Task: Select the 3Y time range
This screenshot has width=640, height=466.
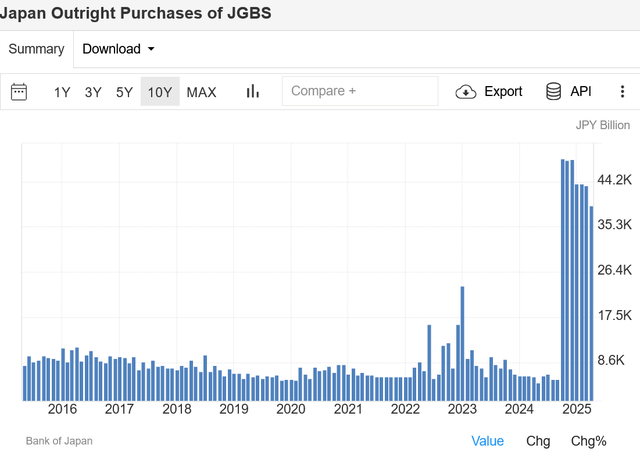Action: [93, 92]
